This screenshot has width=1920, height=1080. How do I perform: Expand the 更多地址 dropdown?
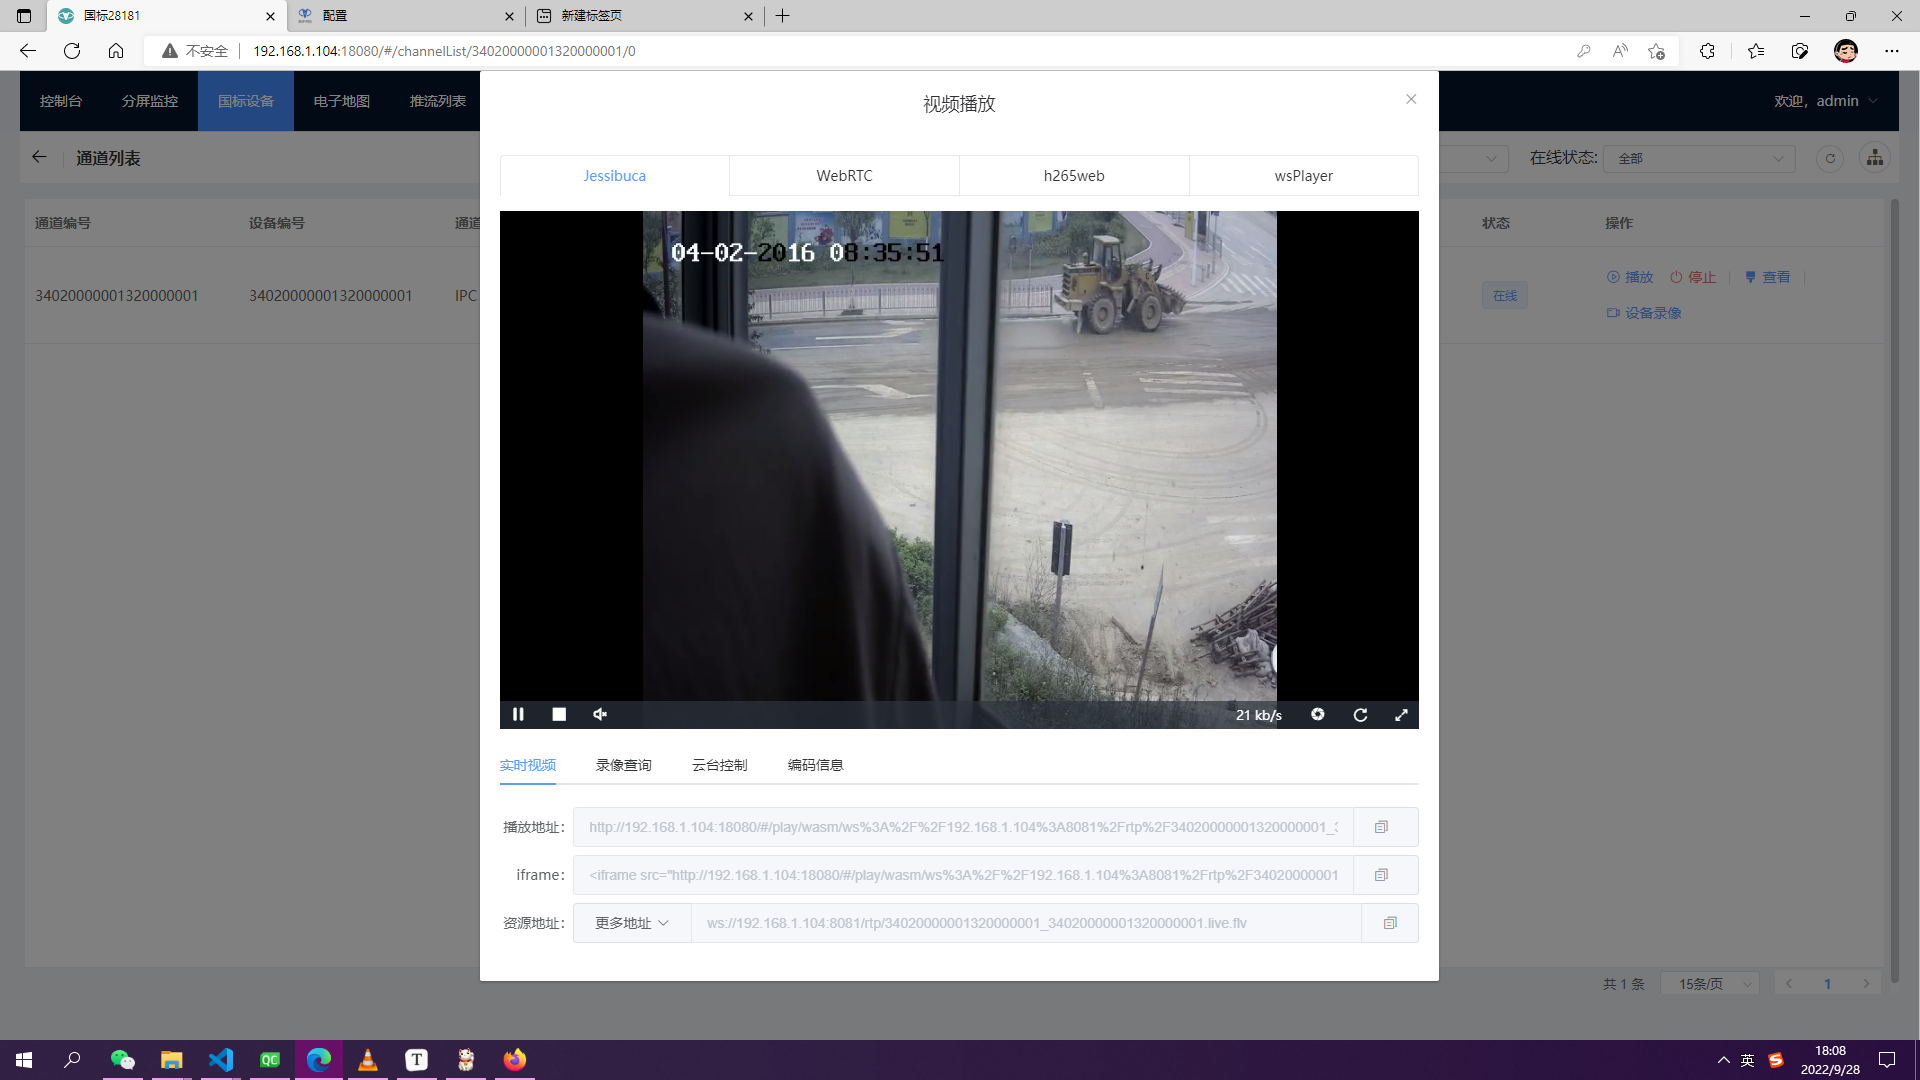(631, 923)
